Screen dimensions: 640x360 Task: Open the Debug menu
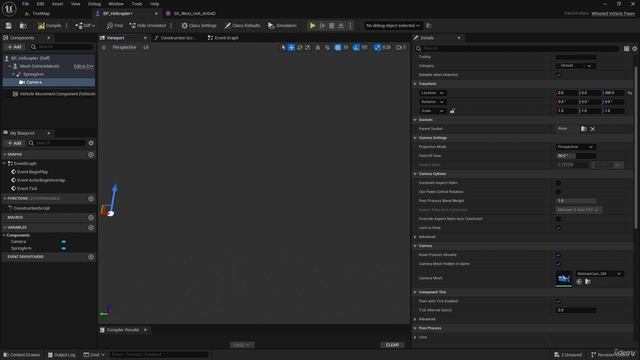94,4
